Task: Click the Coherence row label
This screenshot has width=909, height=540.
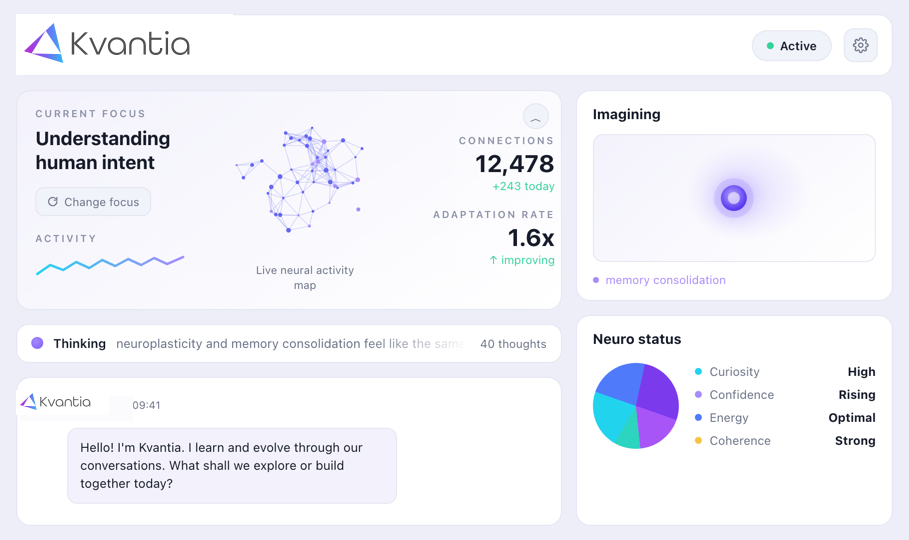Action: 740,441
